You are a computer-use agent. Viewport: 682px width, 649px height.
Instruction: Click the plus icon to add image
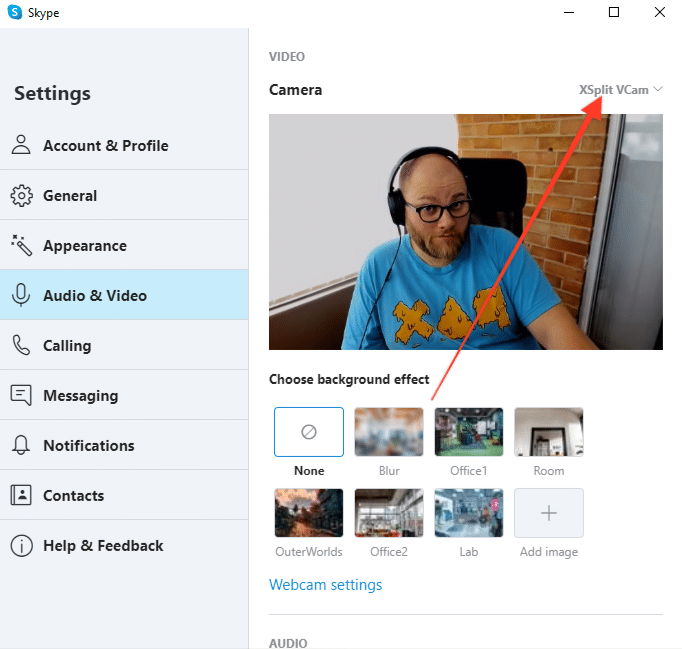(548, 513)
